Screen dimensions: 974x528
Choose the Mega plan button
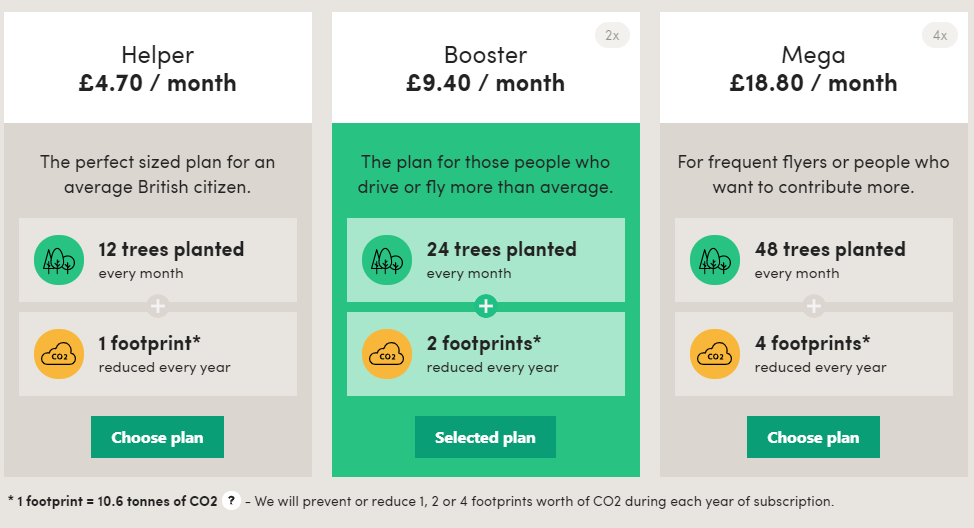813,437
